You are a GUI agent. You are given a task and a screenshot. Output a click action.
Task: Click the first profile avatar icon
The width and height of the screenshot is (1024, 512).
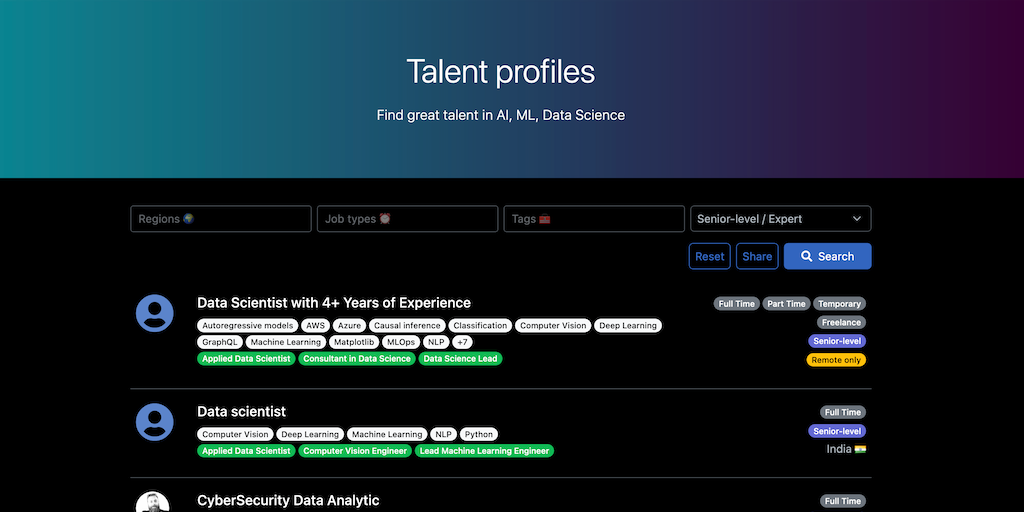[x=154, y=313]
